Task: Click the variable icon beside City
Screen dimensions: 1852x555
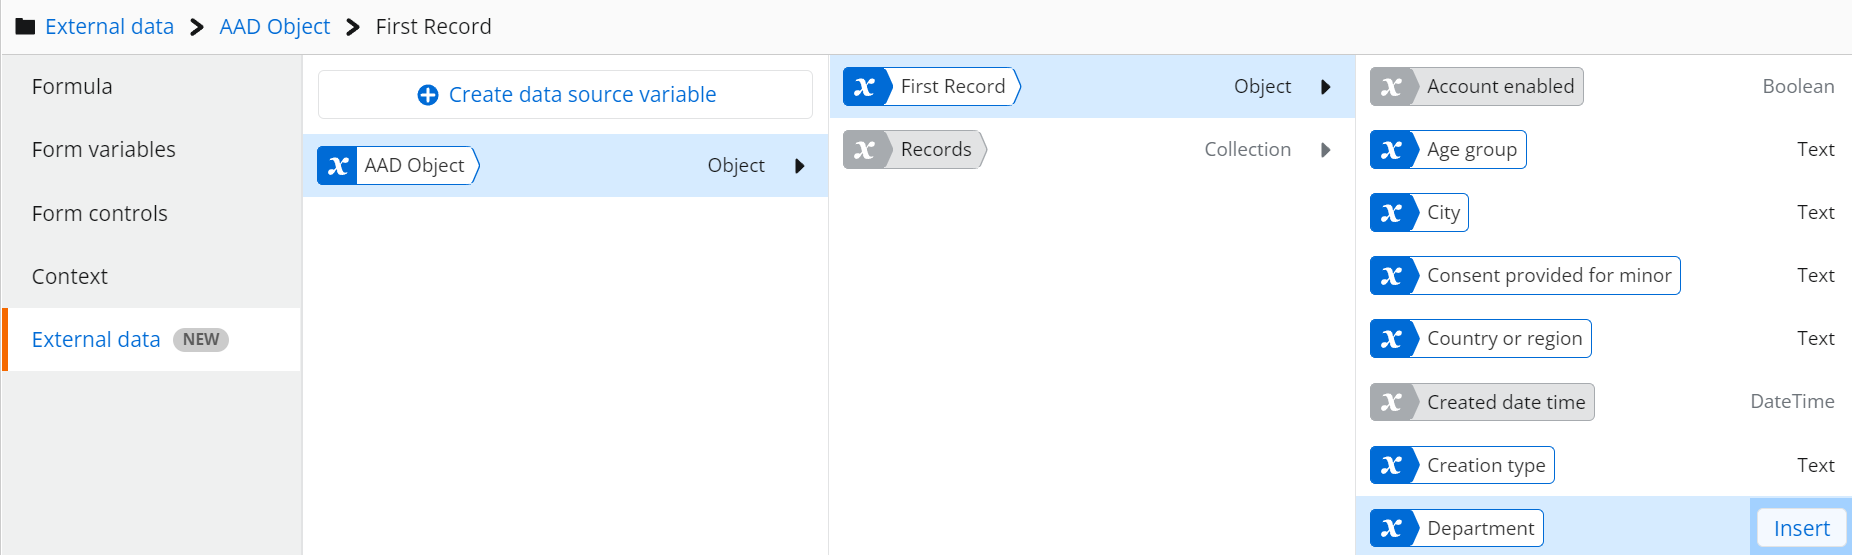Action: click(1391, 213)
